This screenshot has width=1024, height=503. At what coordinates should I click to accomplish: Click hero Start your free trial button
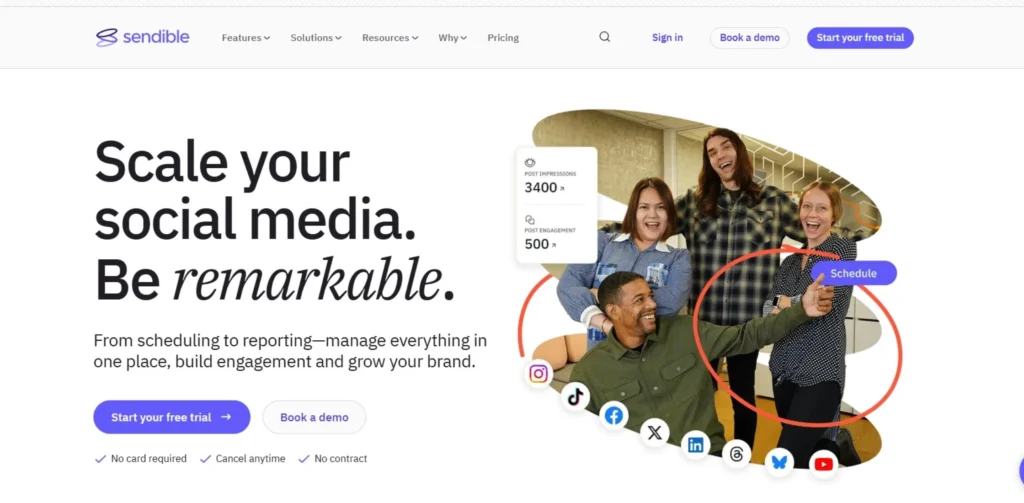coord(172,417)
